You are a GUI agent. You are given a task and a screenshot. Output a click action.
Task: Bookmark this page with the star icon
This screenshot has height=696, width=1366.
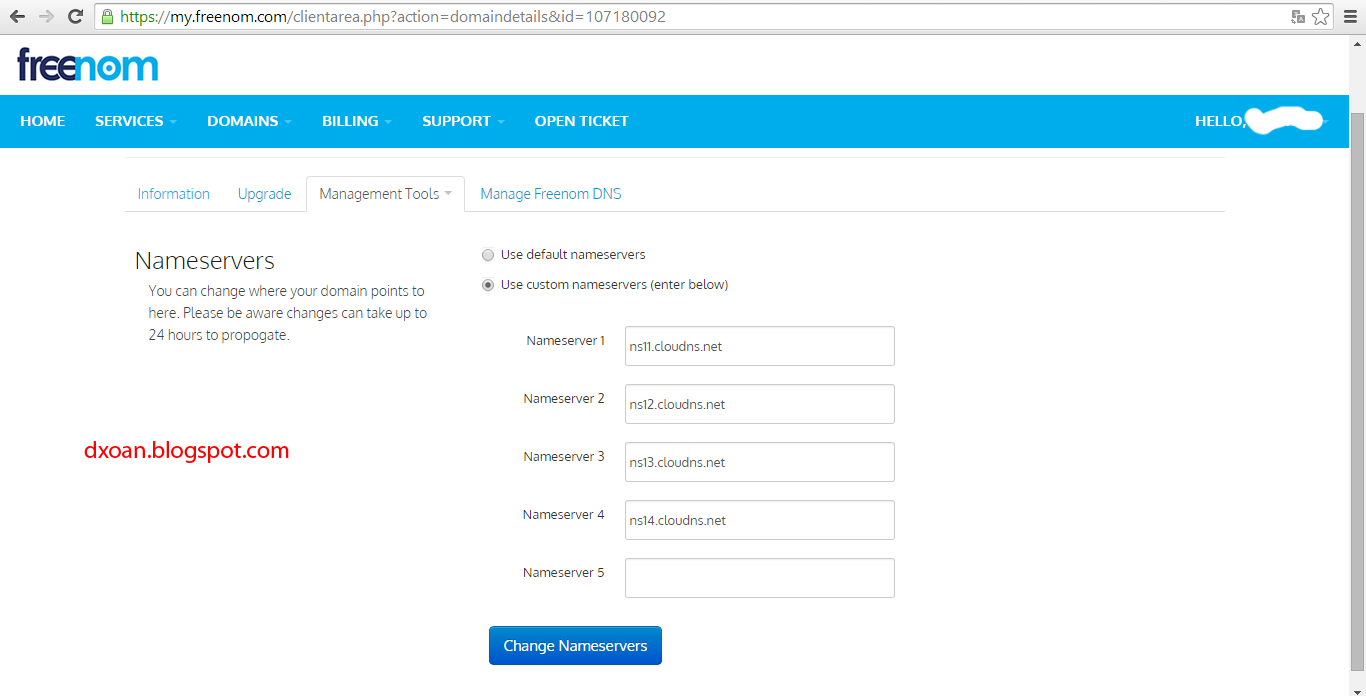pyautogui.click(x=1321, y=17)
